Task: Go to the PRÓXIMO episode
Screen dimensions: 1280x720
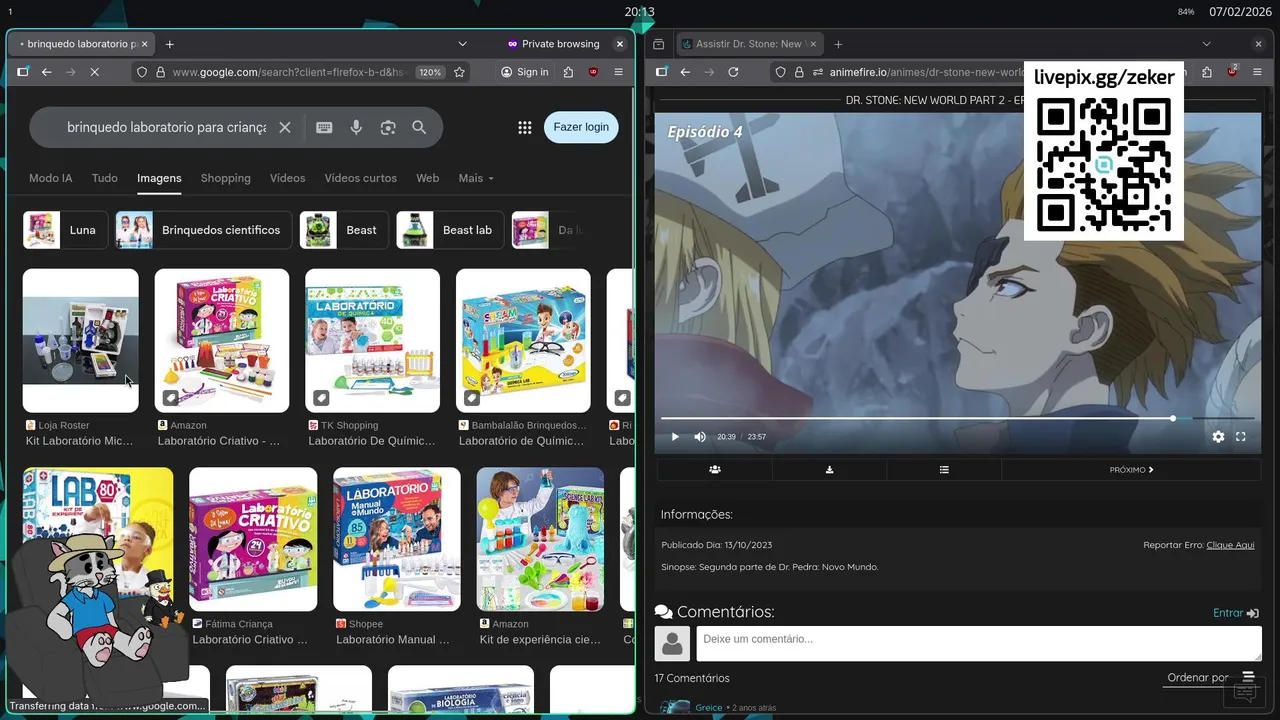Action: [x=1131, y=469]
